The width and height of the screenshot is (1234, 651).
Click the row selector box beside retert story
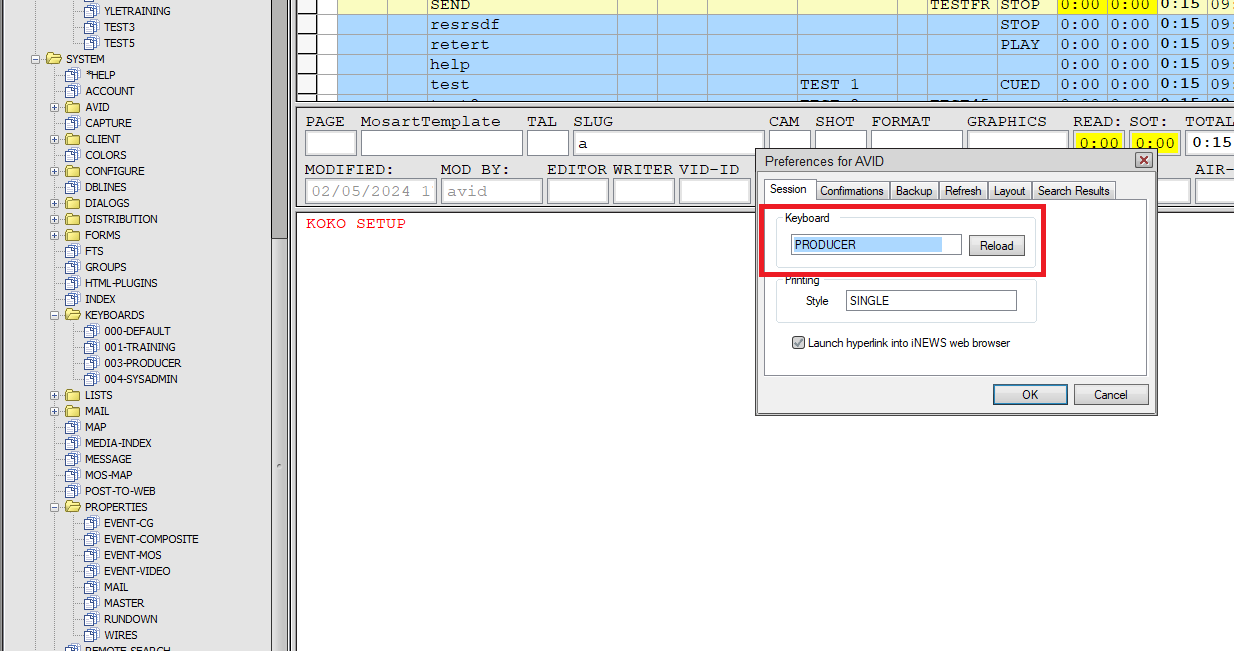click(x=307, y=45)
